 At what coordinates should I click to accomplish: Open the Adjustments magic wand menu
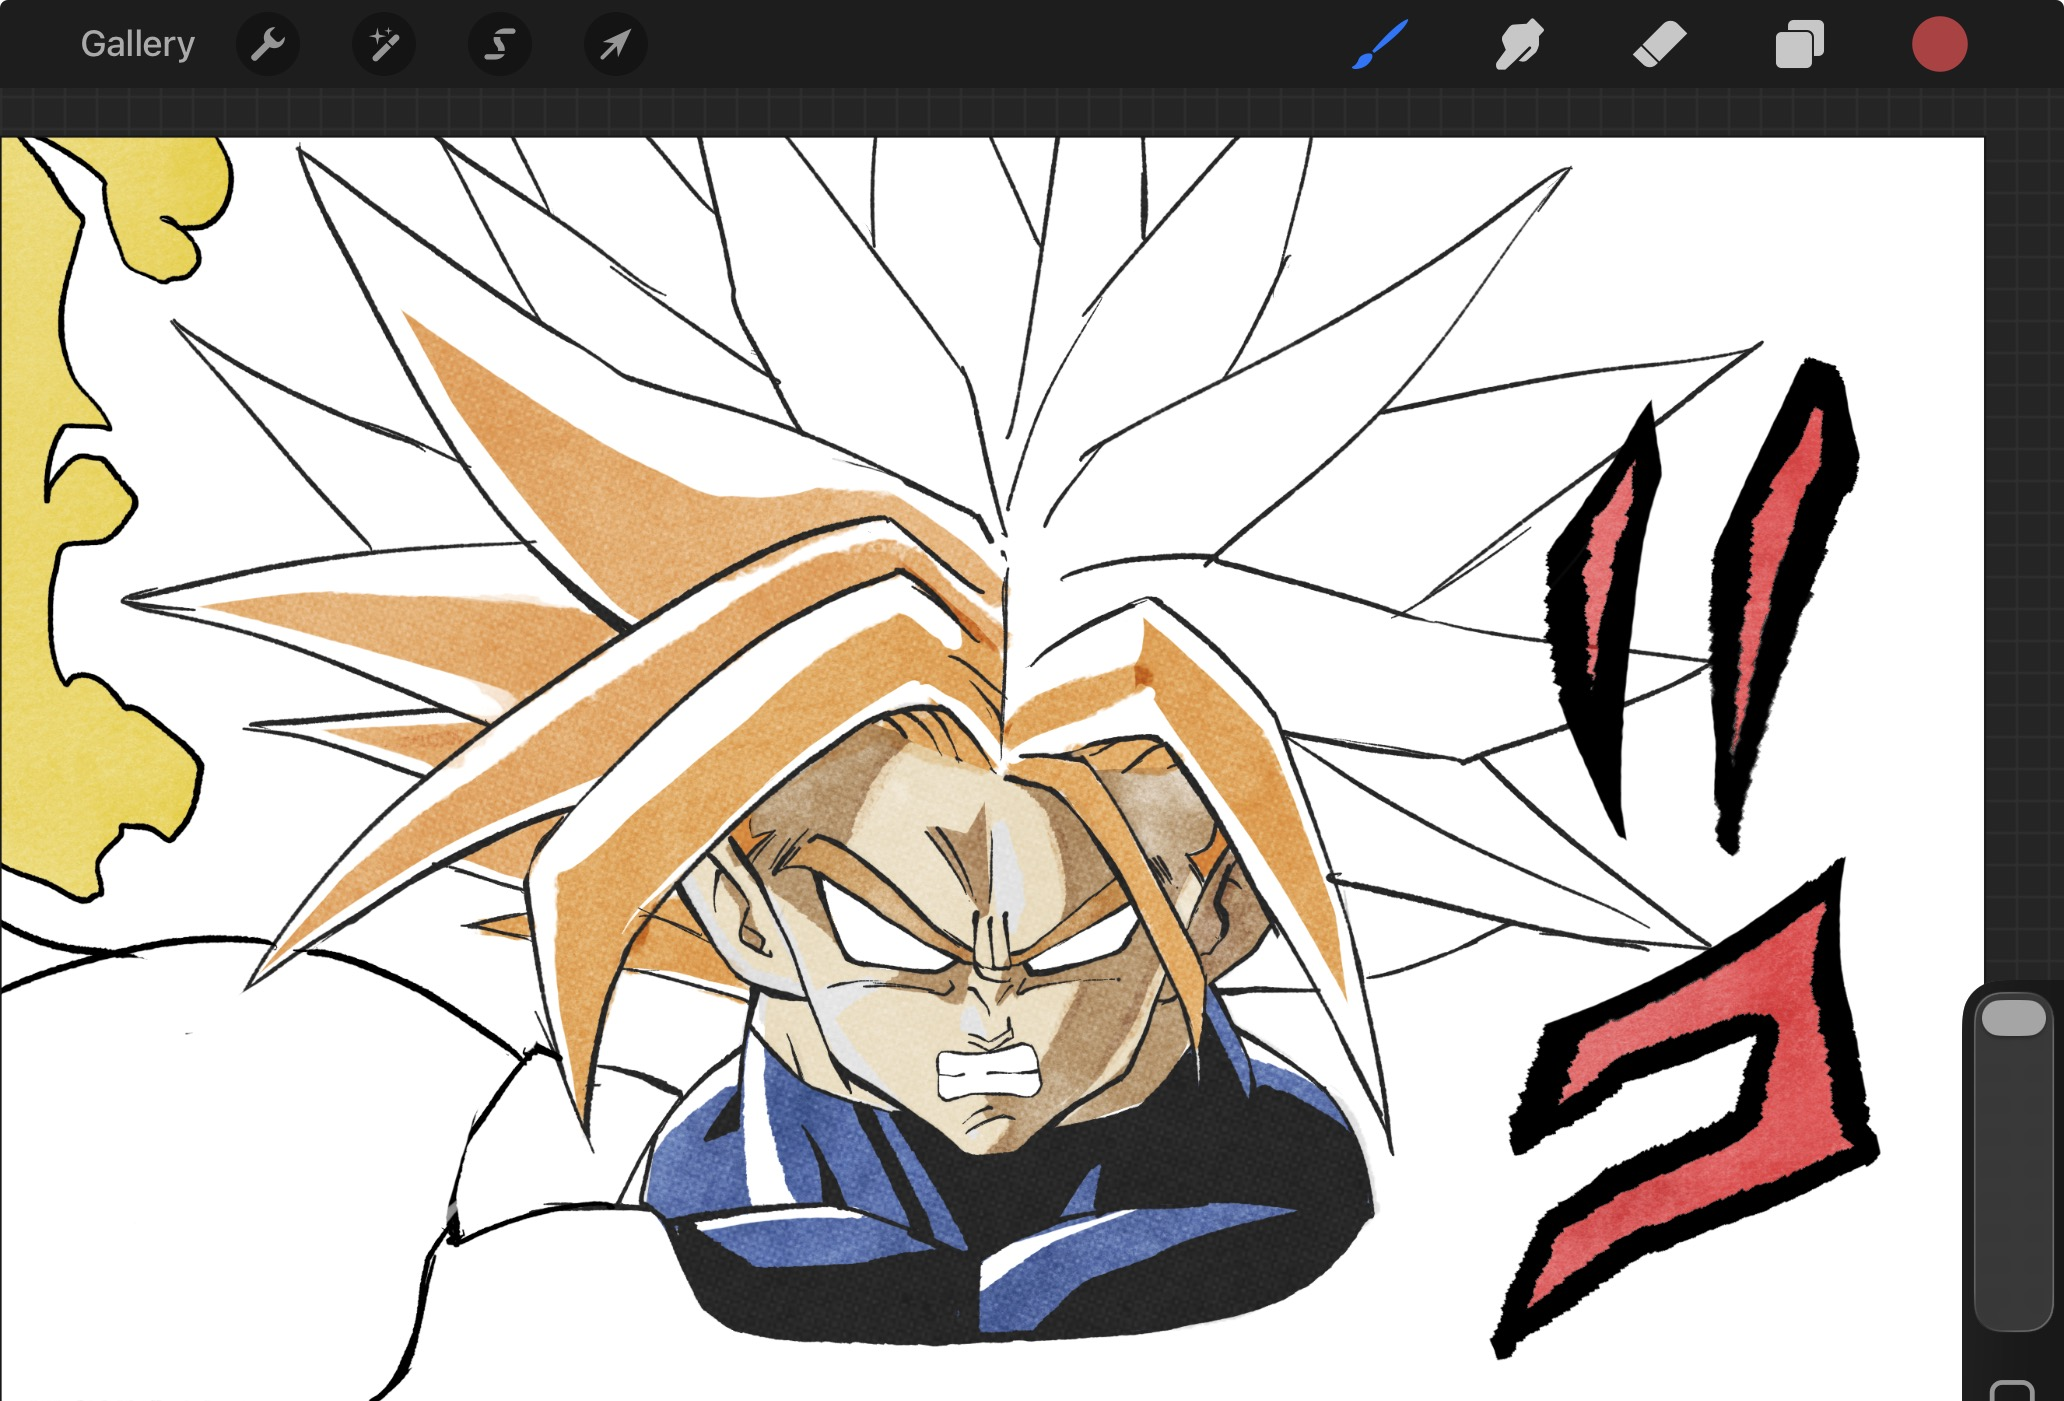point(384,44)
